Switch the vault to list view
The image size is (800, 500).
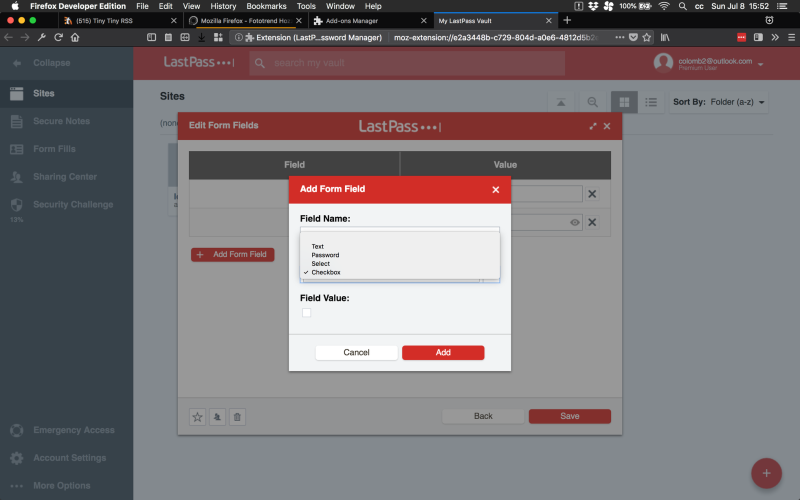[x=651, y=102]
